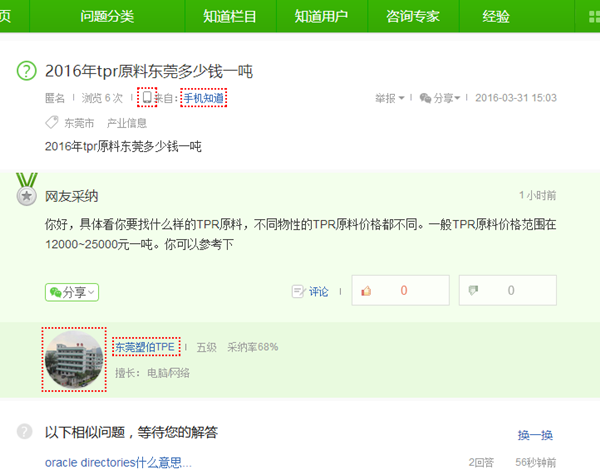The height and width of the screenshot is (469, 600).
Task: Follow the 手机知道 link
Action: 204,98
